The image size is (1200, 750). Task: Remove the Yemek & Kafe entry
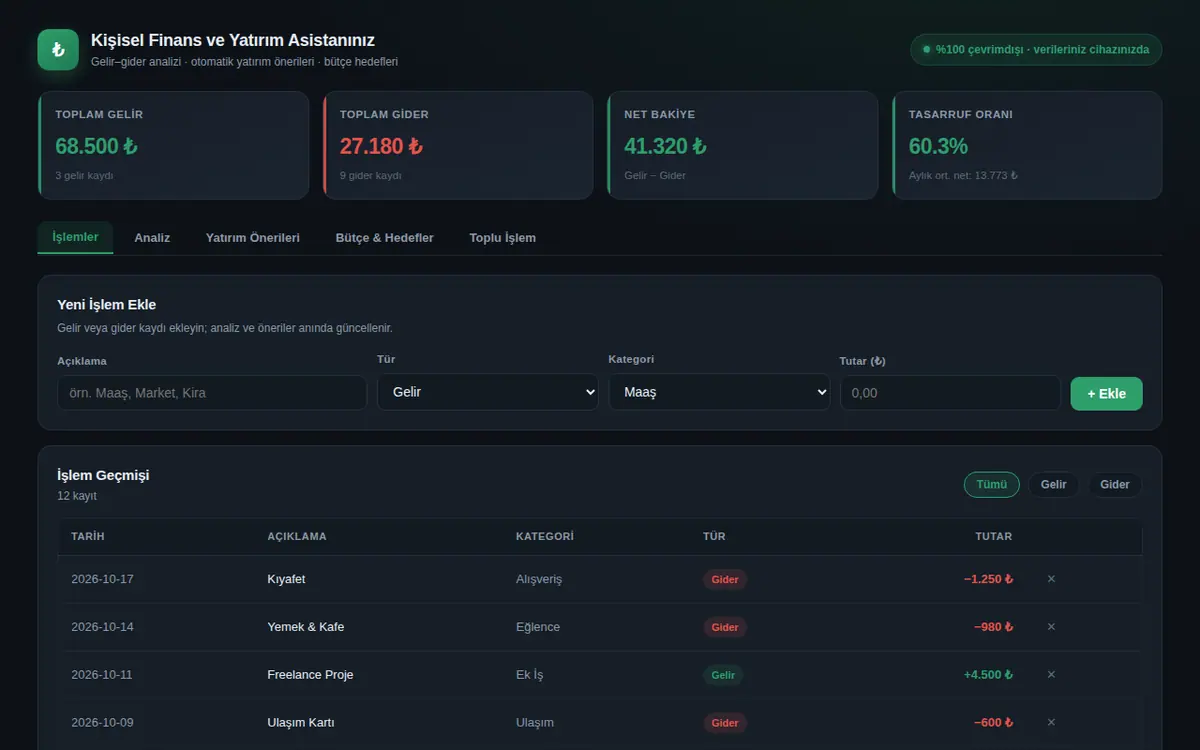(1051, 627)
